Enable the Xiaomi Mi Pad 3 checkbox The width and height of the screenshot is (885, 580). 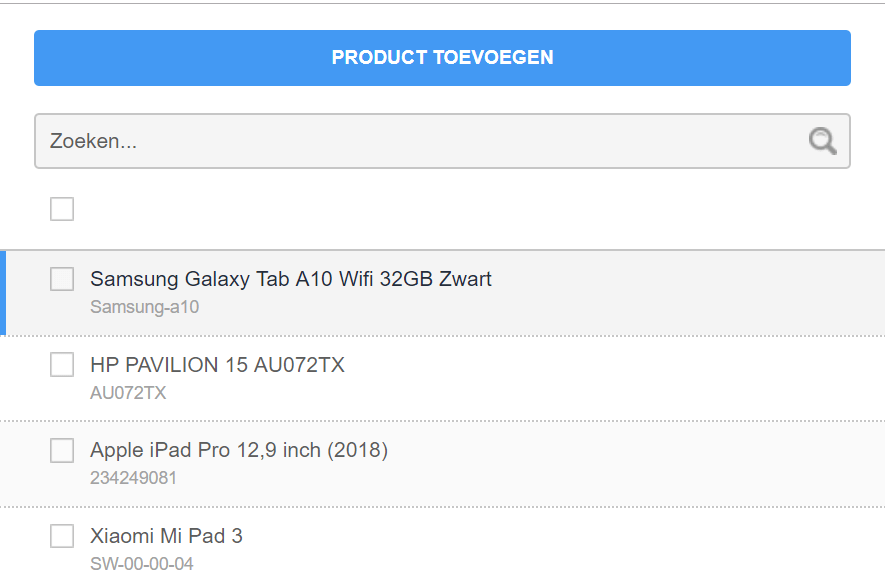(62, 536)
